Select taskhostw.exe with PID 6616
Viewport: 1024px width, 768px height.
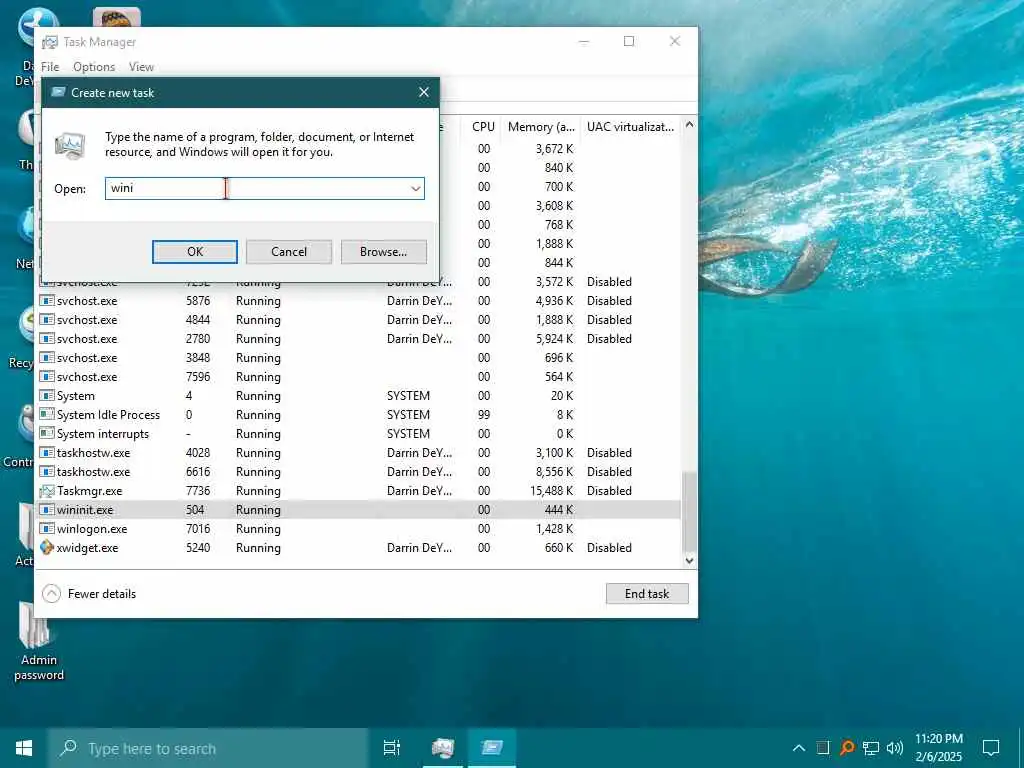359,472
